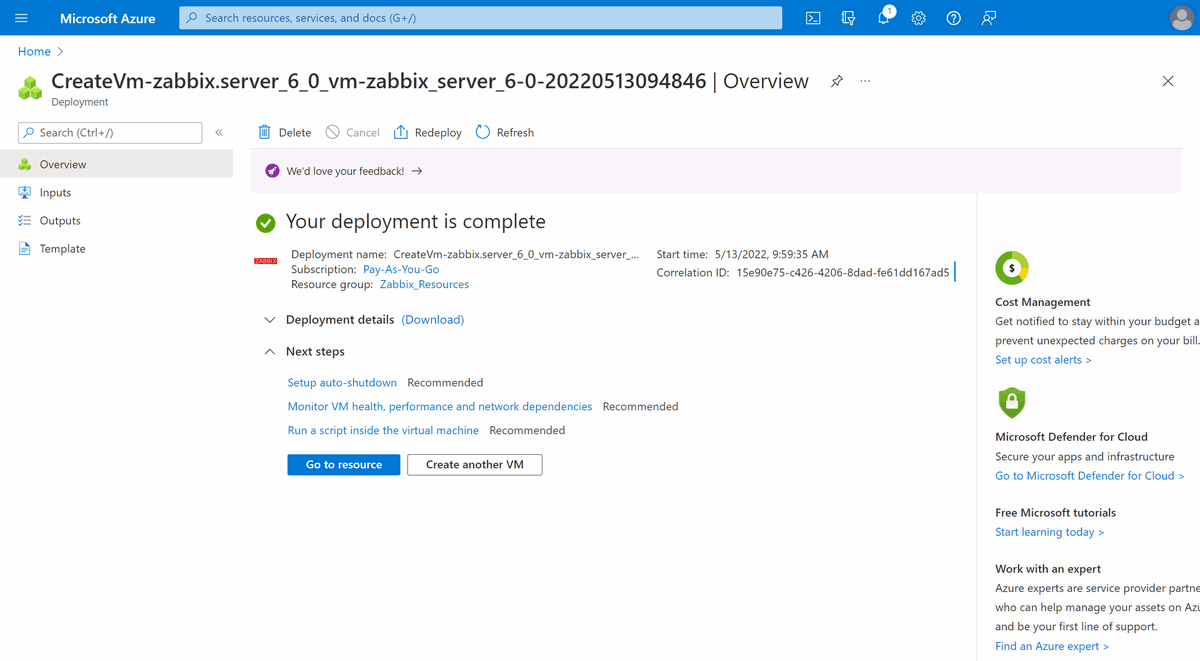Click the Go to resource button
This screenshot has width=1200, height=661.
[344, 465]
